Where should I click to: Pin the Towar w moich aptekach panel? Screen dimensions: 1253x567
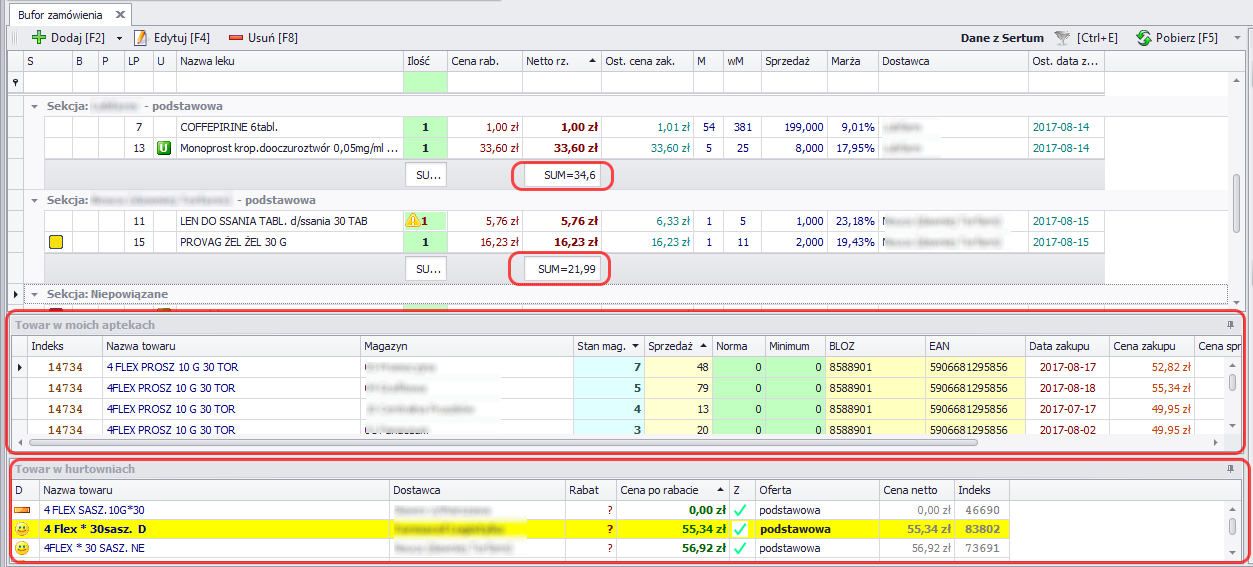[1229, 325]
